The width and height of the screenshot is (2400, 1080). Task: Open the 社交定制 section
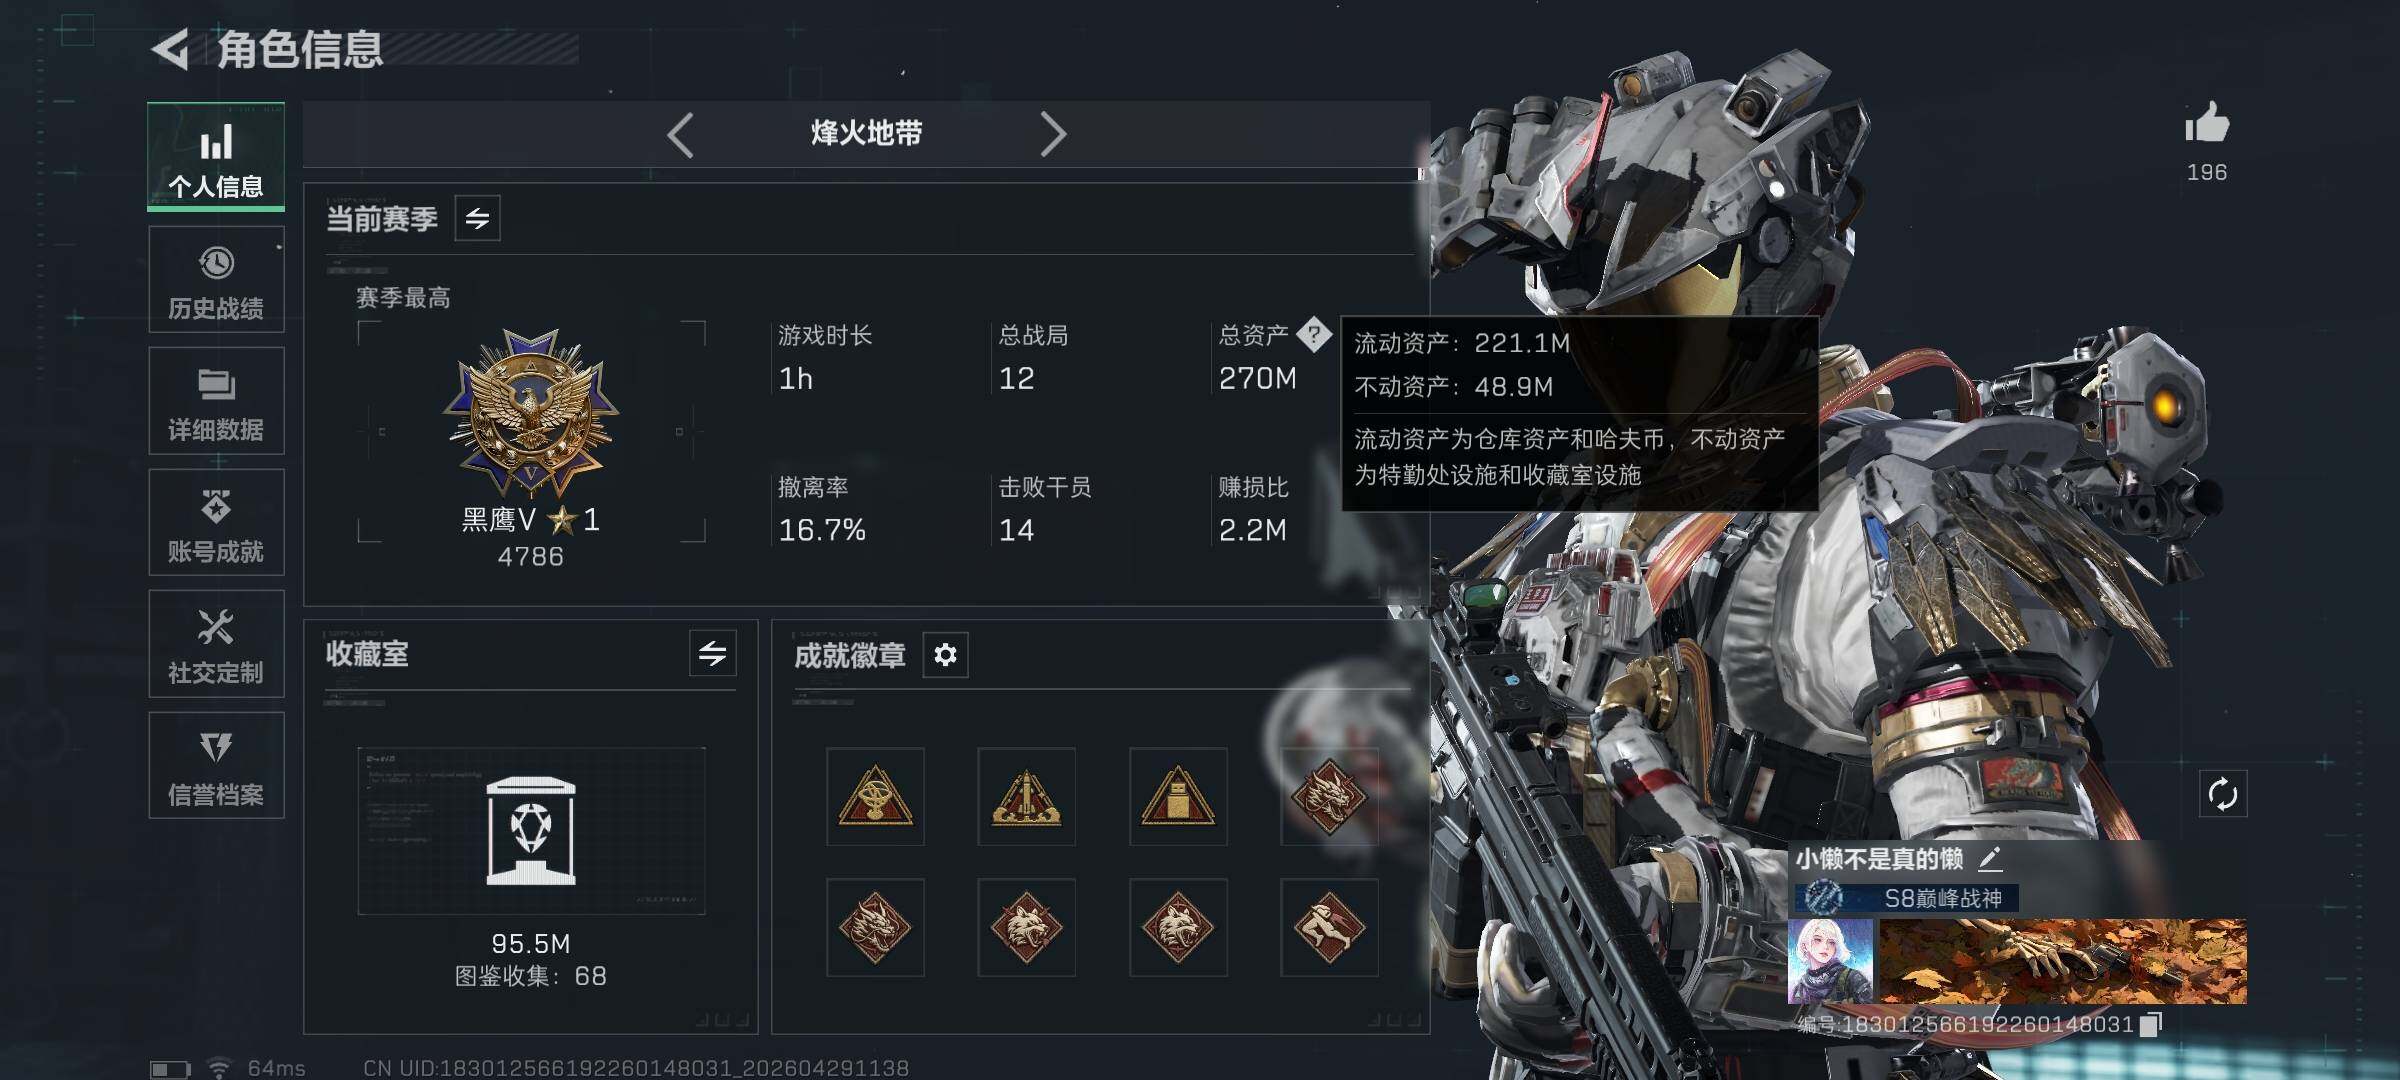(x=216, y=644)
